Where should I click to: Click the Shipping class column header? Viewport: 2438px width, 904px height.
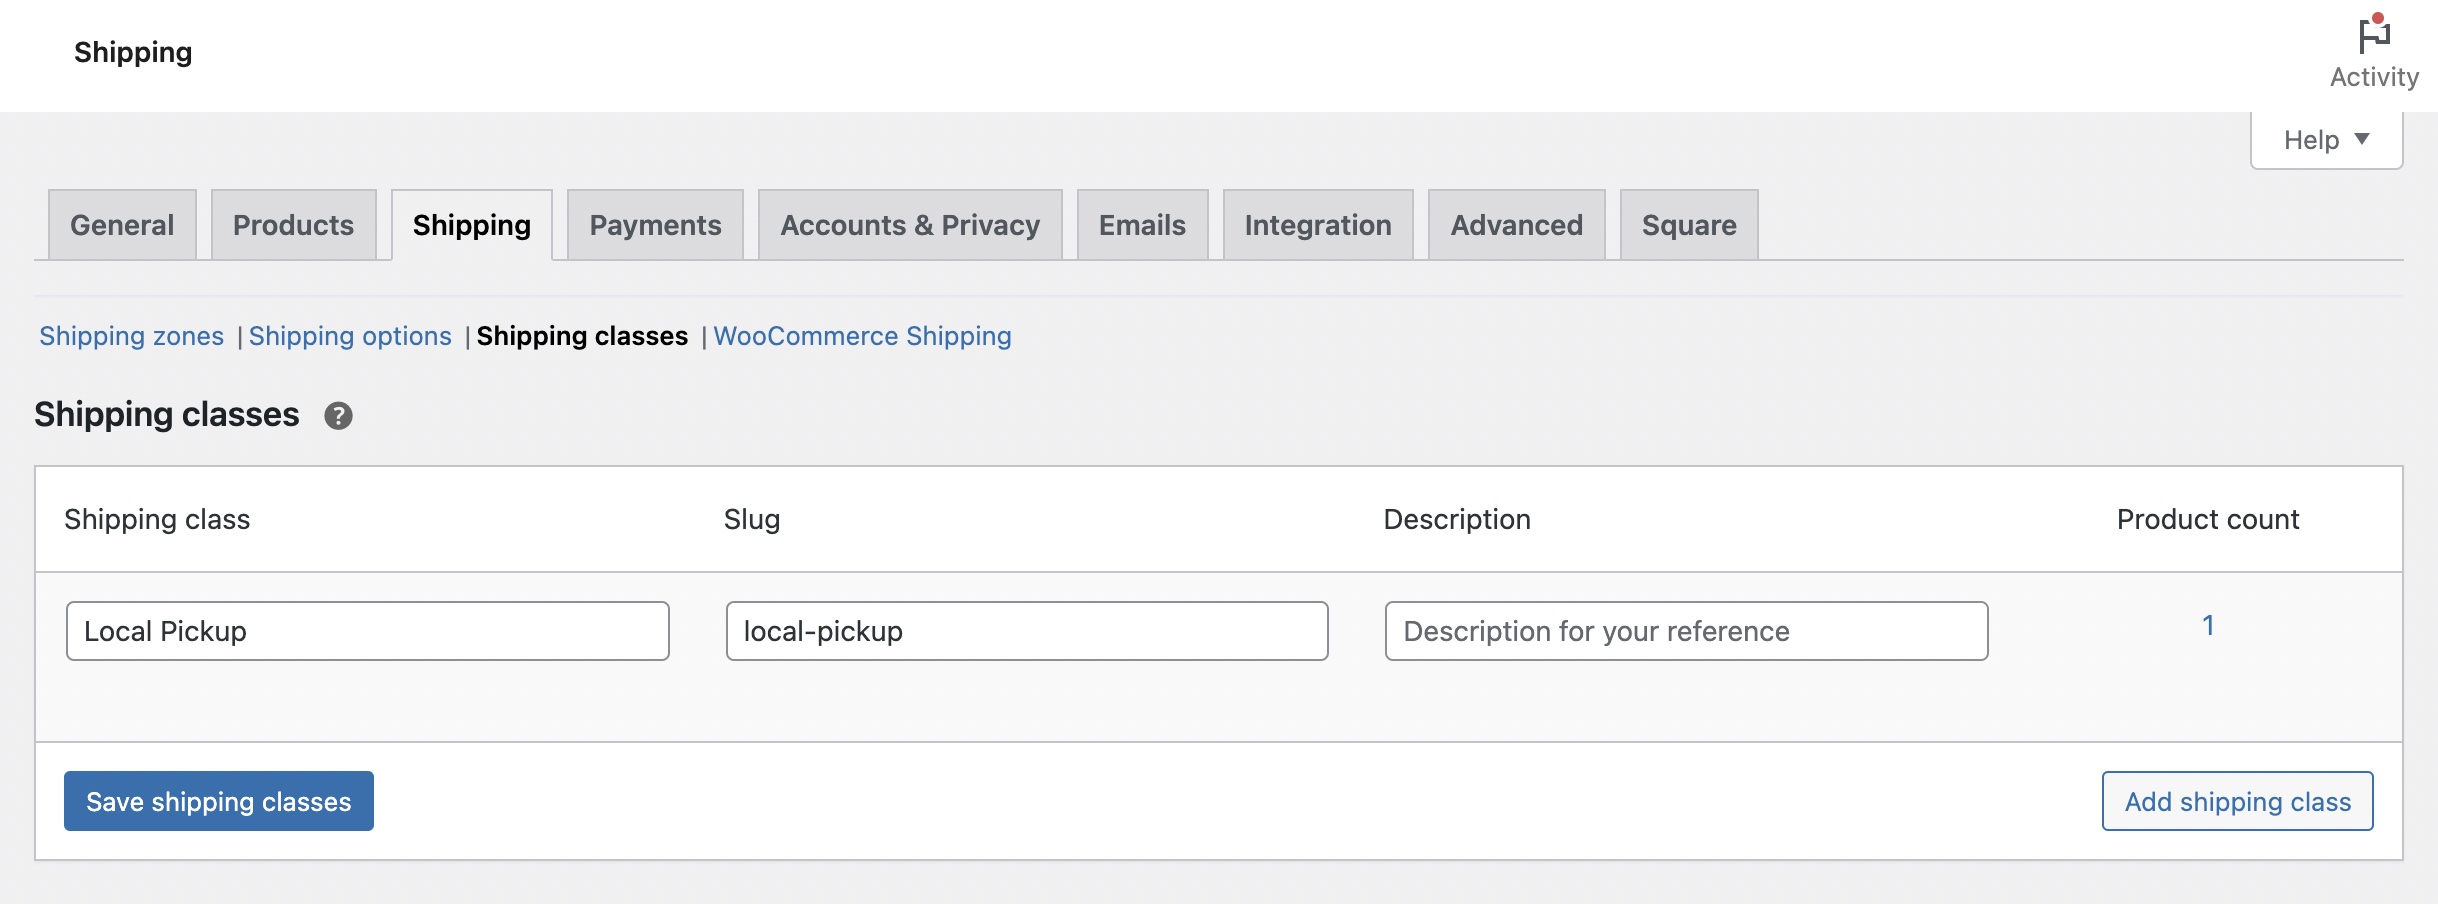pos(157,520)
